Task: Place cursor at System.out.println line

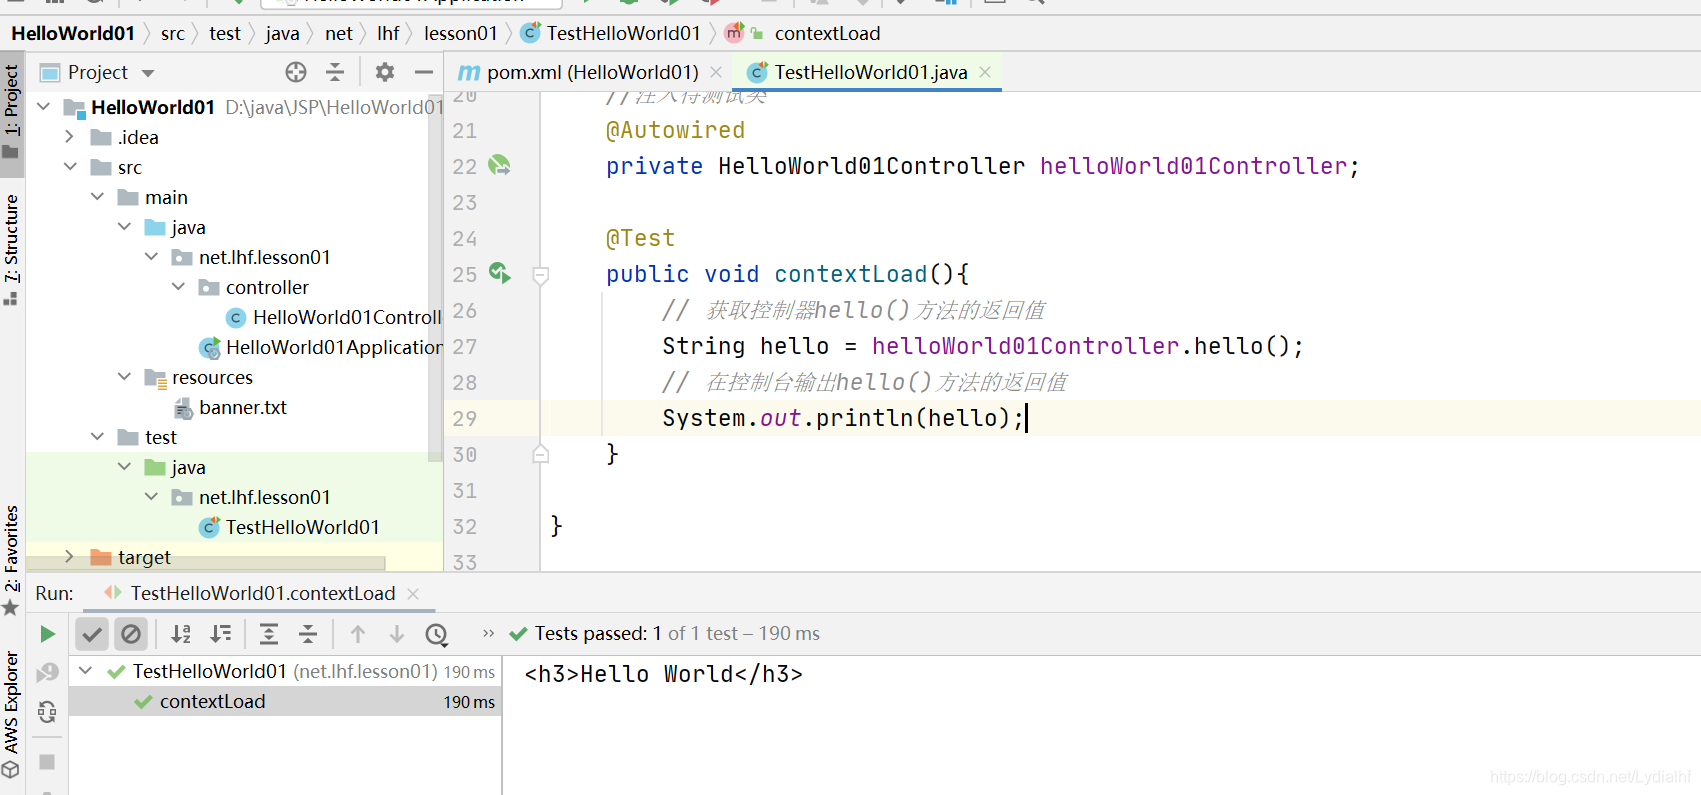Action: tap(844, 418)
